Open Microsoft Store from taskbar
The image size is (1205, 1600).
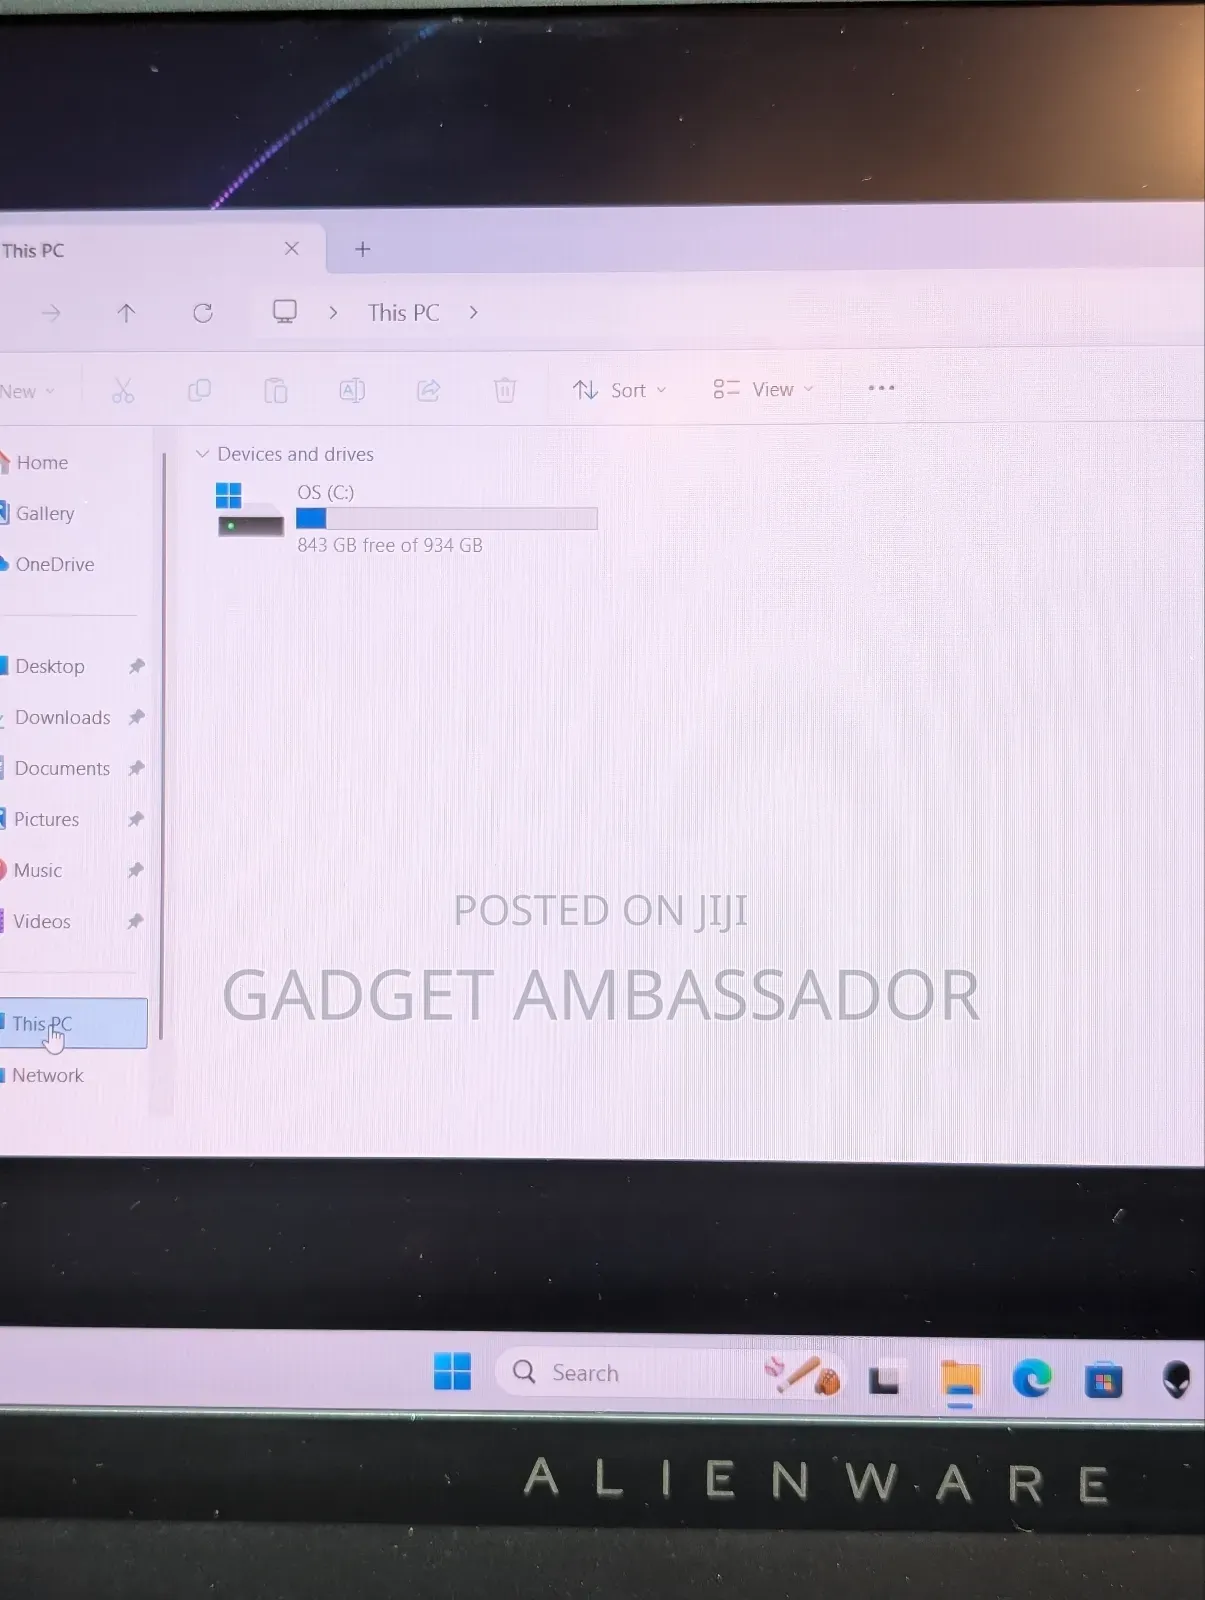(1104, 1381)
